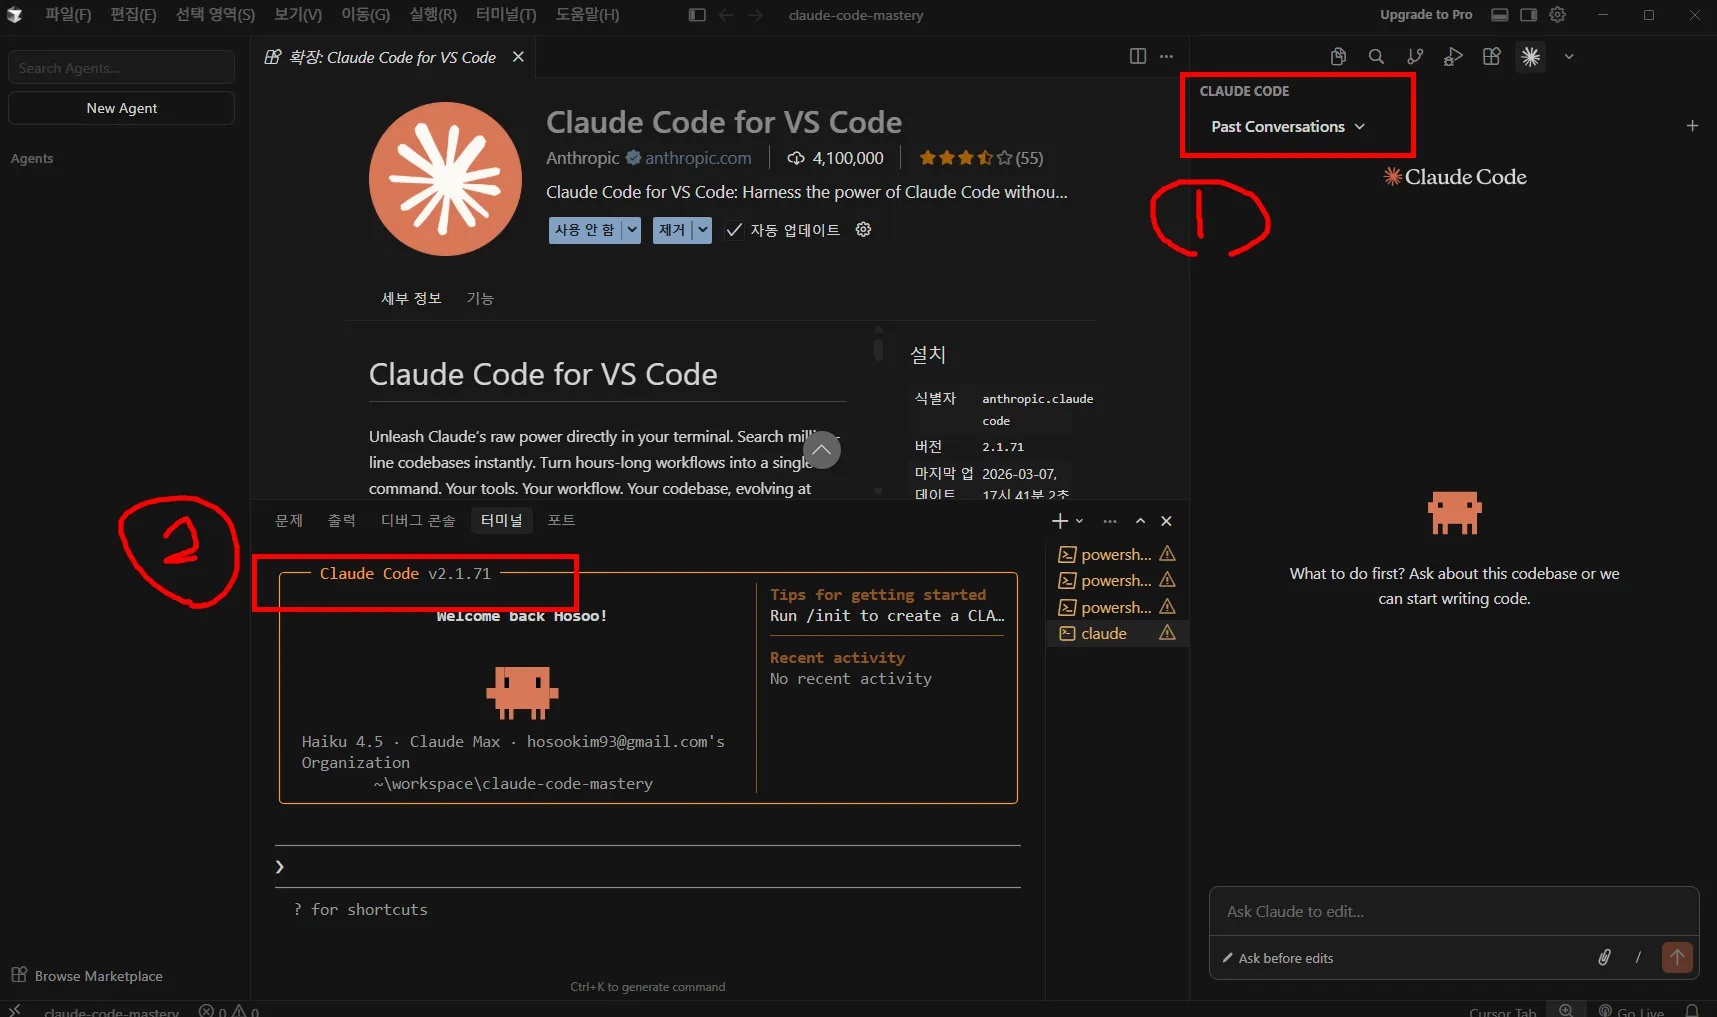
Task: Click the New Agent button
Action: point(122,108)
